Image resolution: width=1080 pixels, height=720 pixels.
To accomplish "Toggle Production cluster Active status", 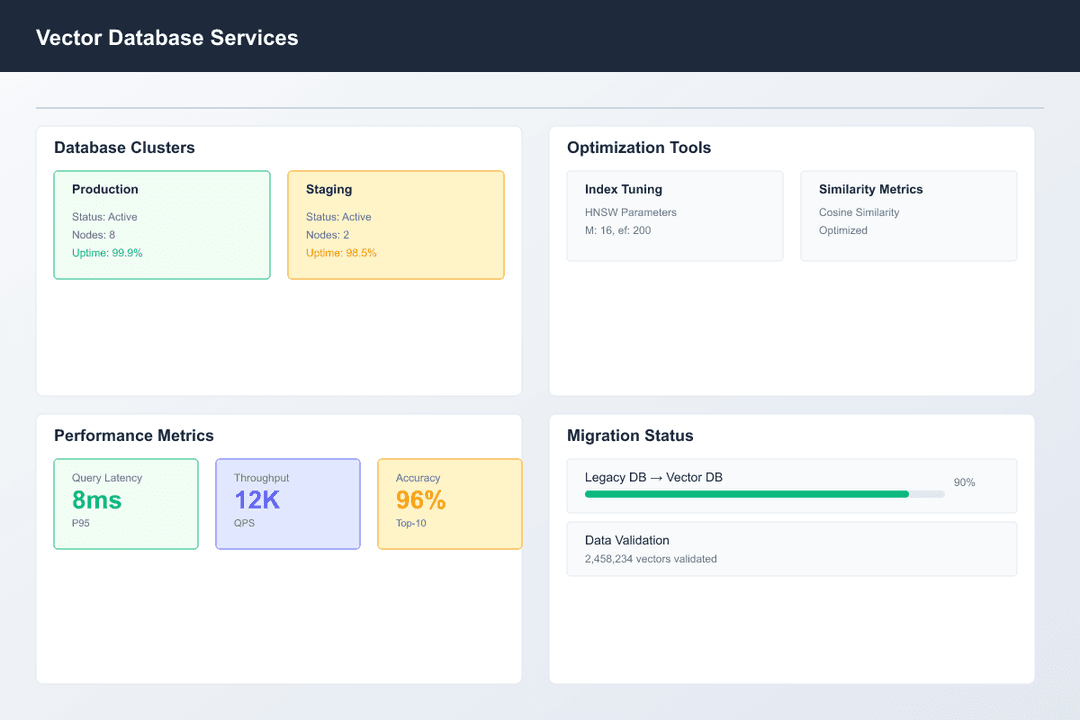I will [x=105, y=216].
